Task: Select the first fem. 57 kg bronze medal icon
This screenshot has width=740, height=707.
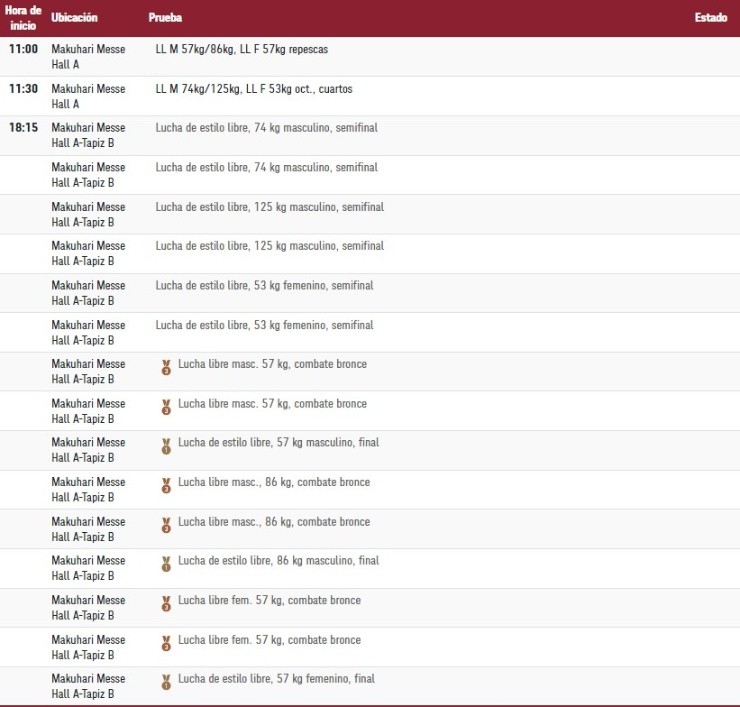Action: [x=166, y=602]
